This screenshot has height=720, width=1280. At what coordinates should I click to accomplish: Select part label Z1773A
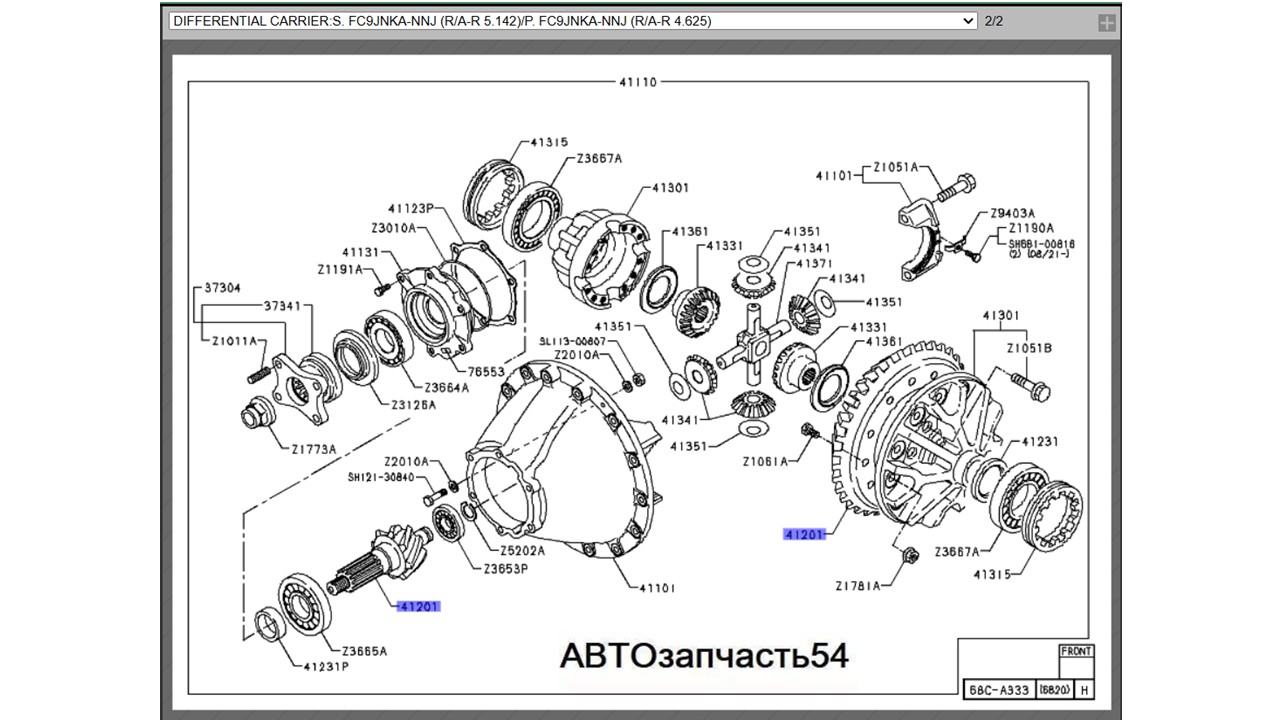[314, 448]
